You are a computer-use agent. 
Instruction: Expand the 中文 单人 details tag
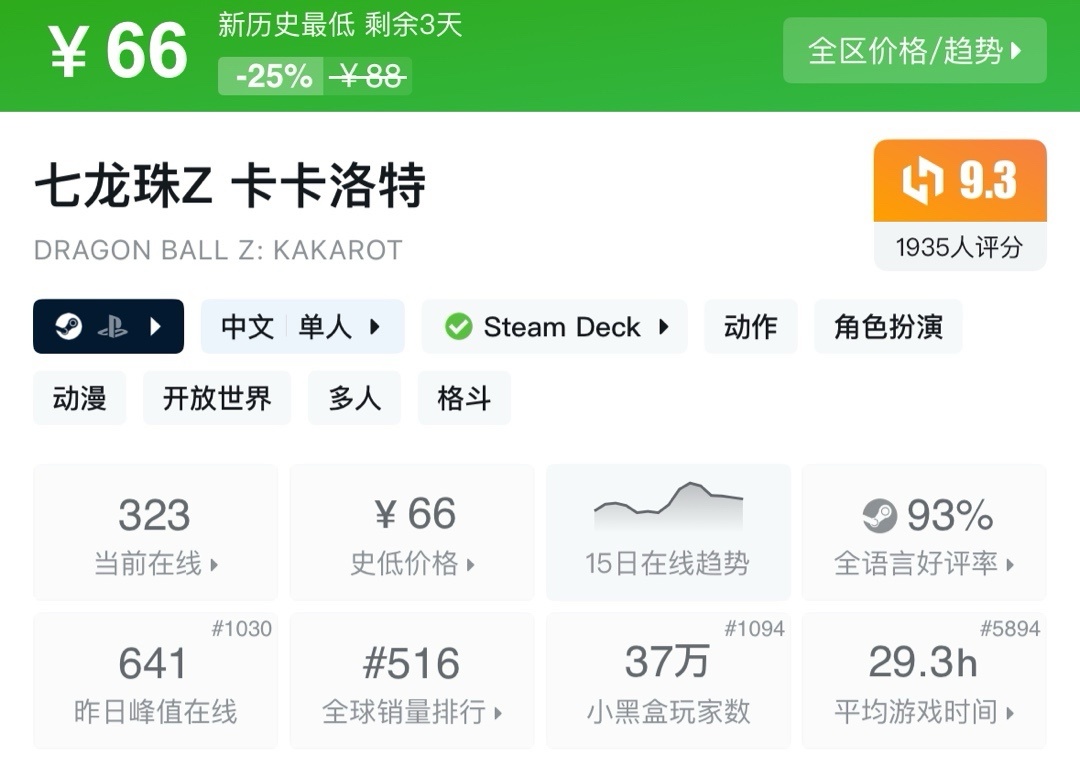[x=302, y=327]
